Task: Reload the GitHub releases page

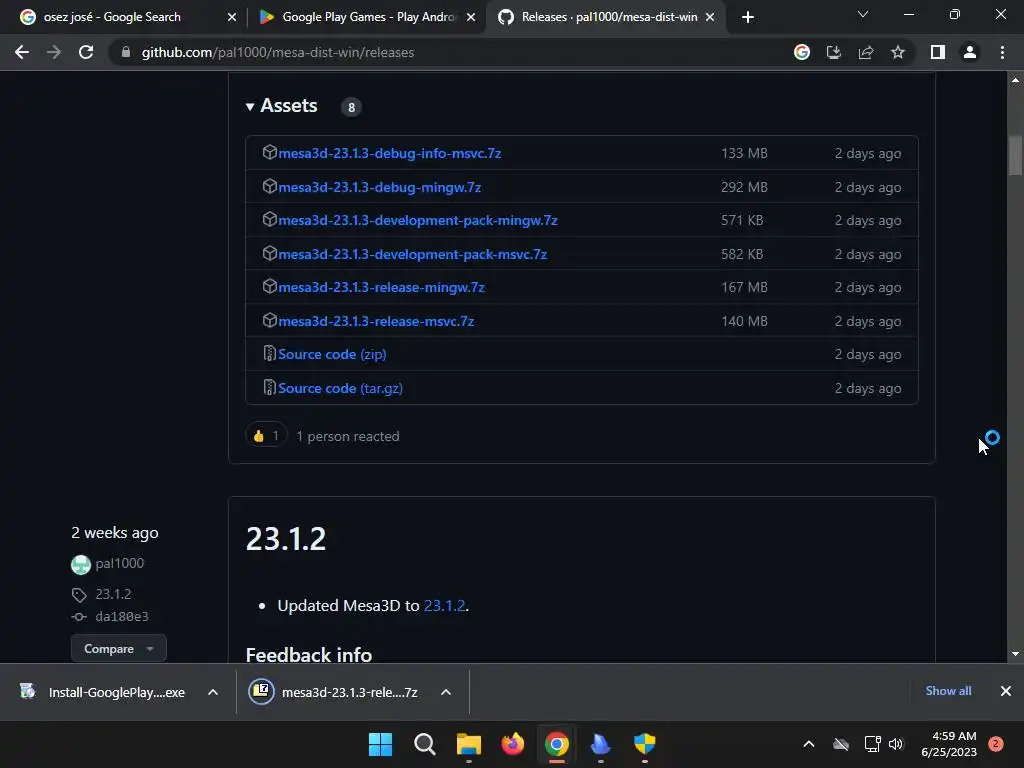Action: (86, 52)
